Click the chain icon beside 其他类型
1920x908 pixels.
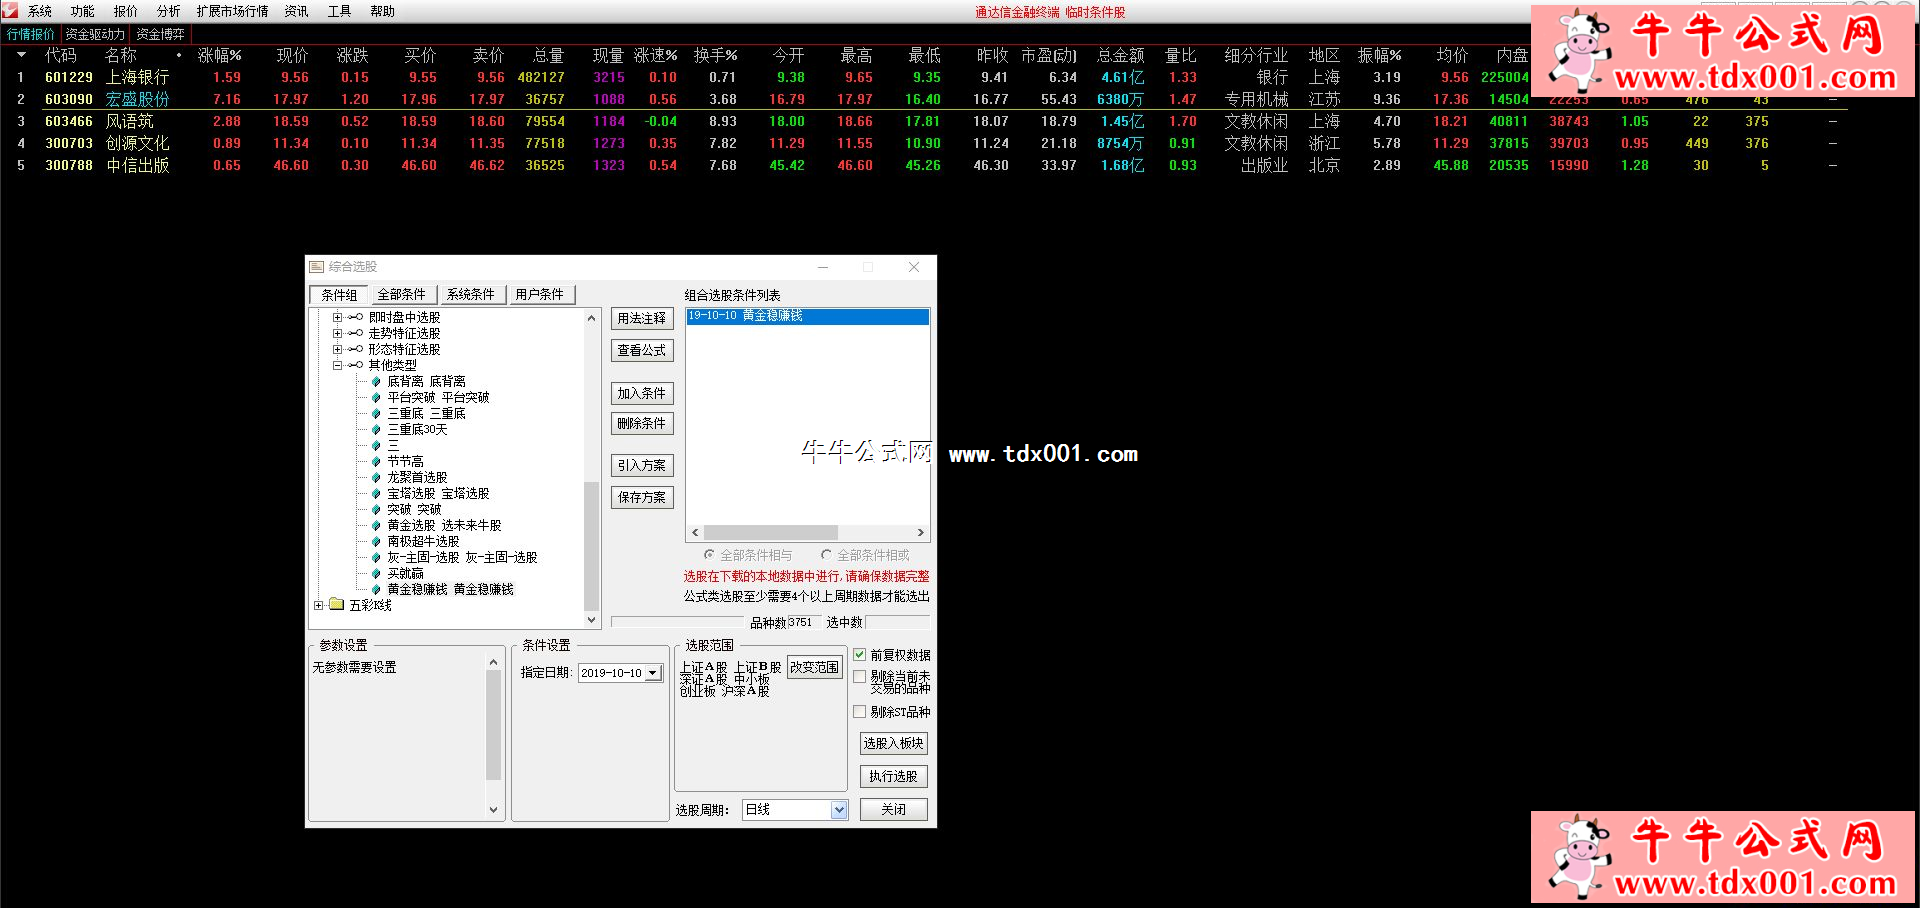[x=355, y=365]
